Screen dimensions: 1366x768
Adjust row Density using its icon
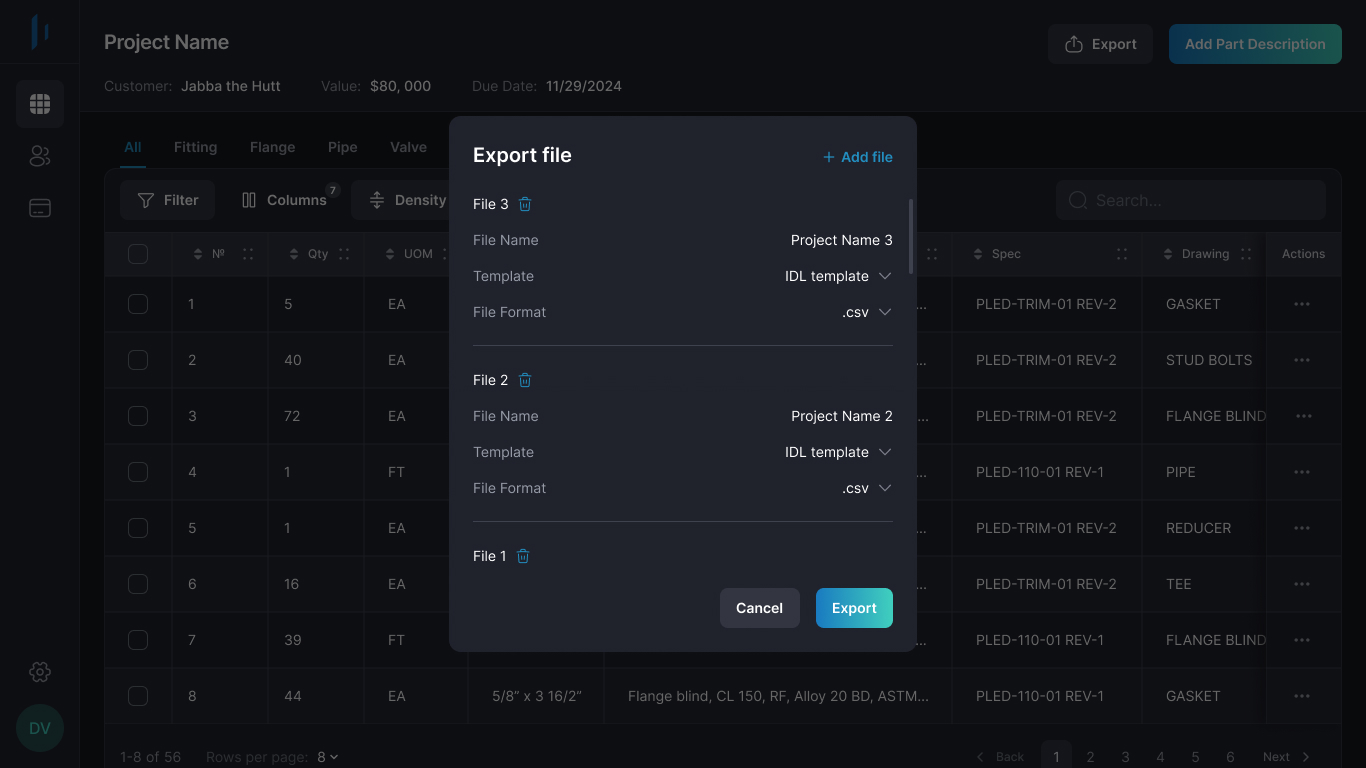click(375, 200)
